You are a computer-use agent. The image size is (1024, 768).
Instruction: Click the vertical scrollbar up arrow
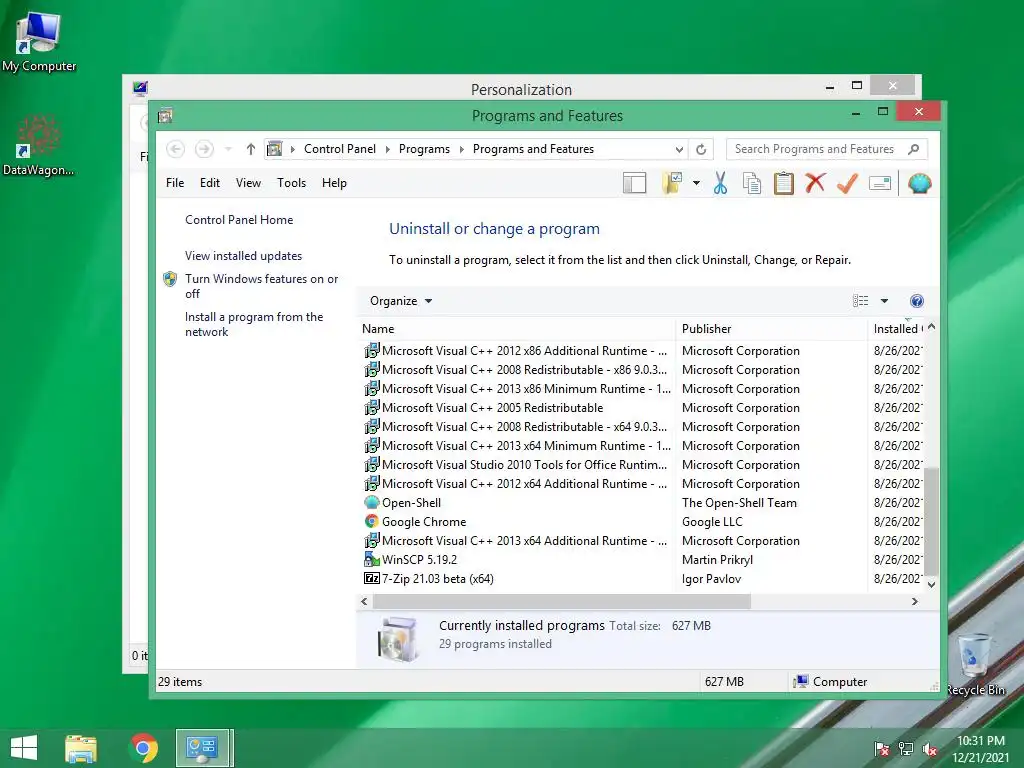click(932, 327)
